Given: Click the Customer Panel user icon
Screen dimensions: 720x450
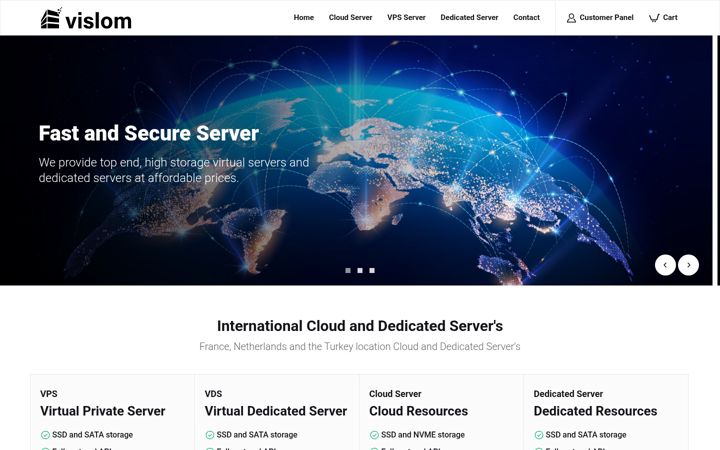Looking at the screenshot, I should 571,18.
